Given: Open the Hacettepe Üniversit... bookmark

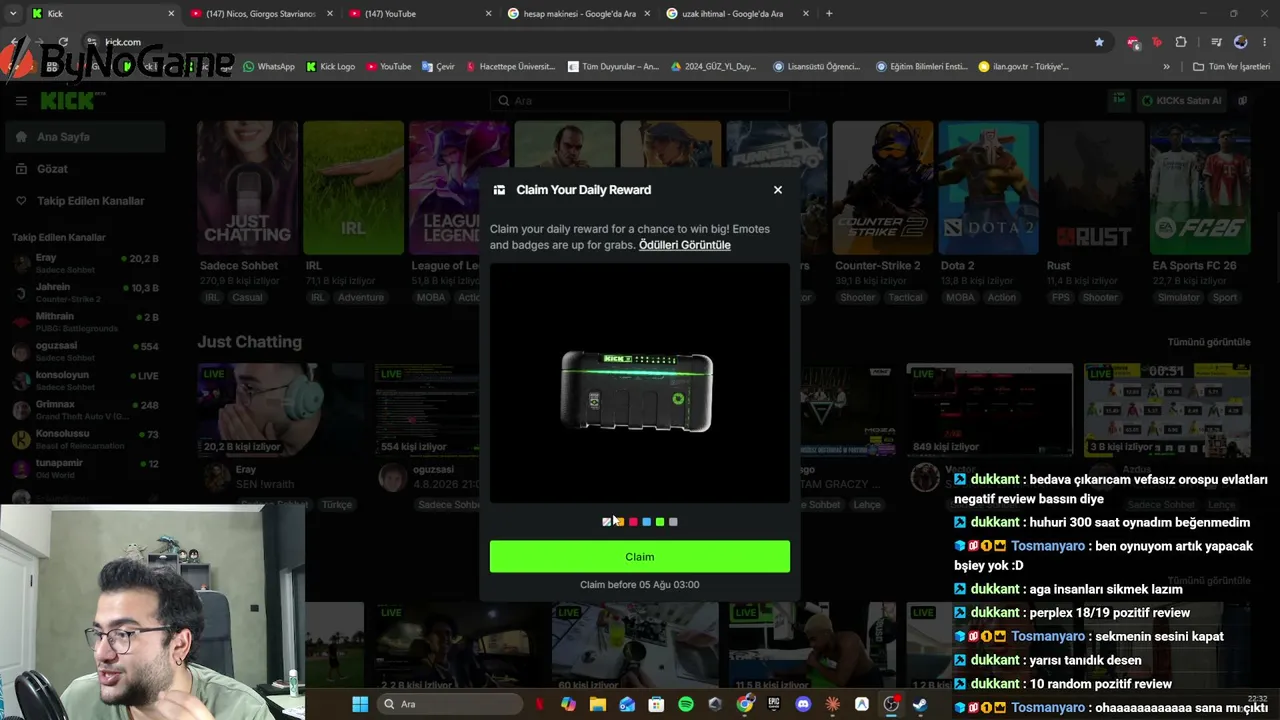Looking at the screenshot, I should pos(510,67).
